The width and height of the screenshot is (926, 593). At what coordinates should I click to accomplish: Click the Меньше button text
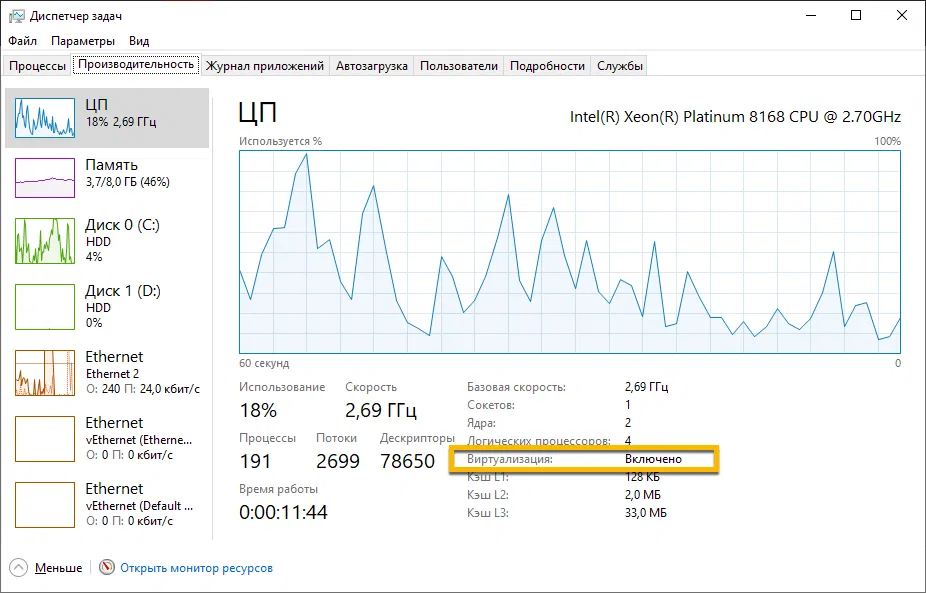coord(58,568)
